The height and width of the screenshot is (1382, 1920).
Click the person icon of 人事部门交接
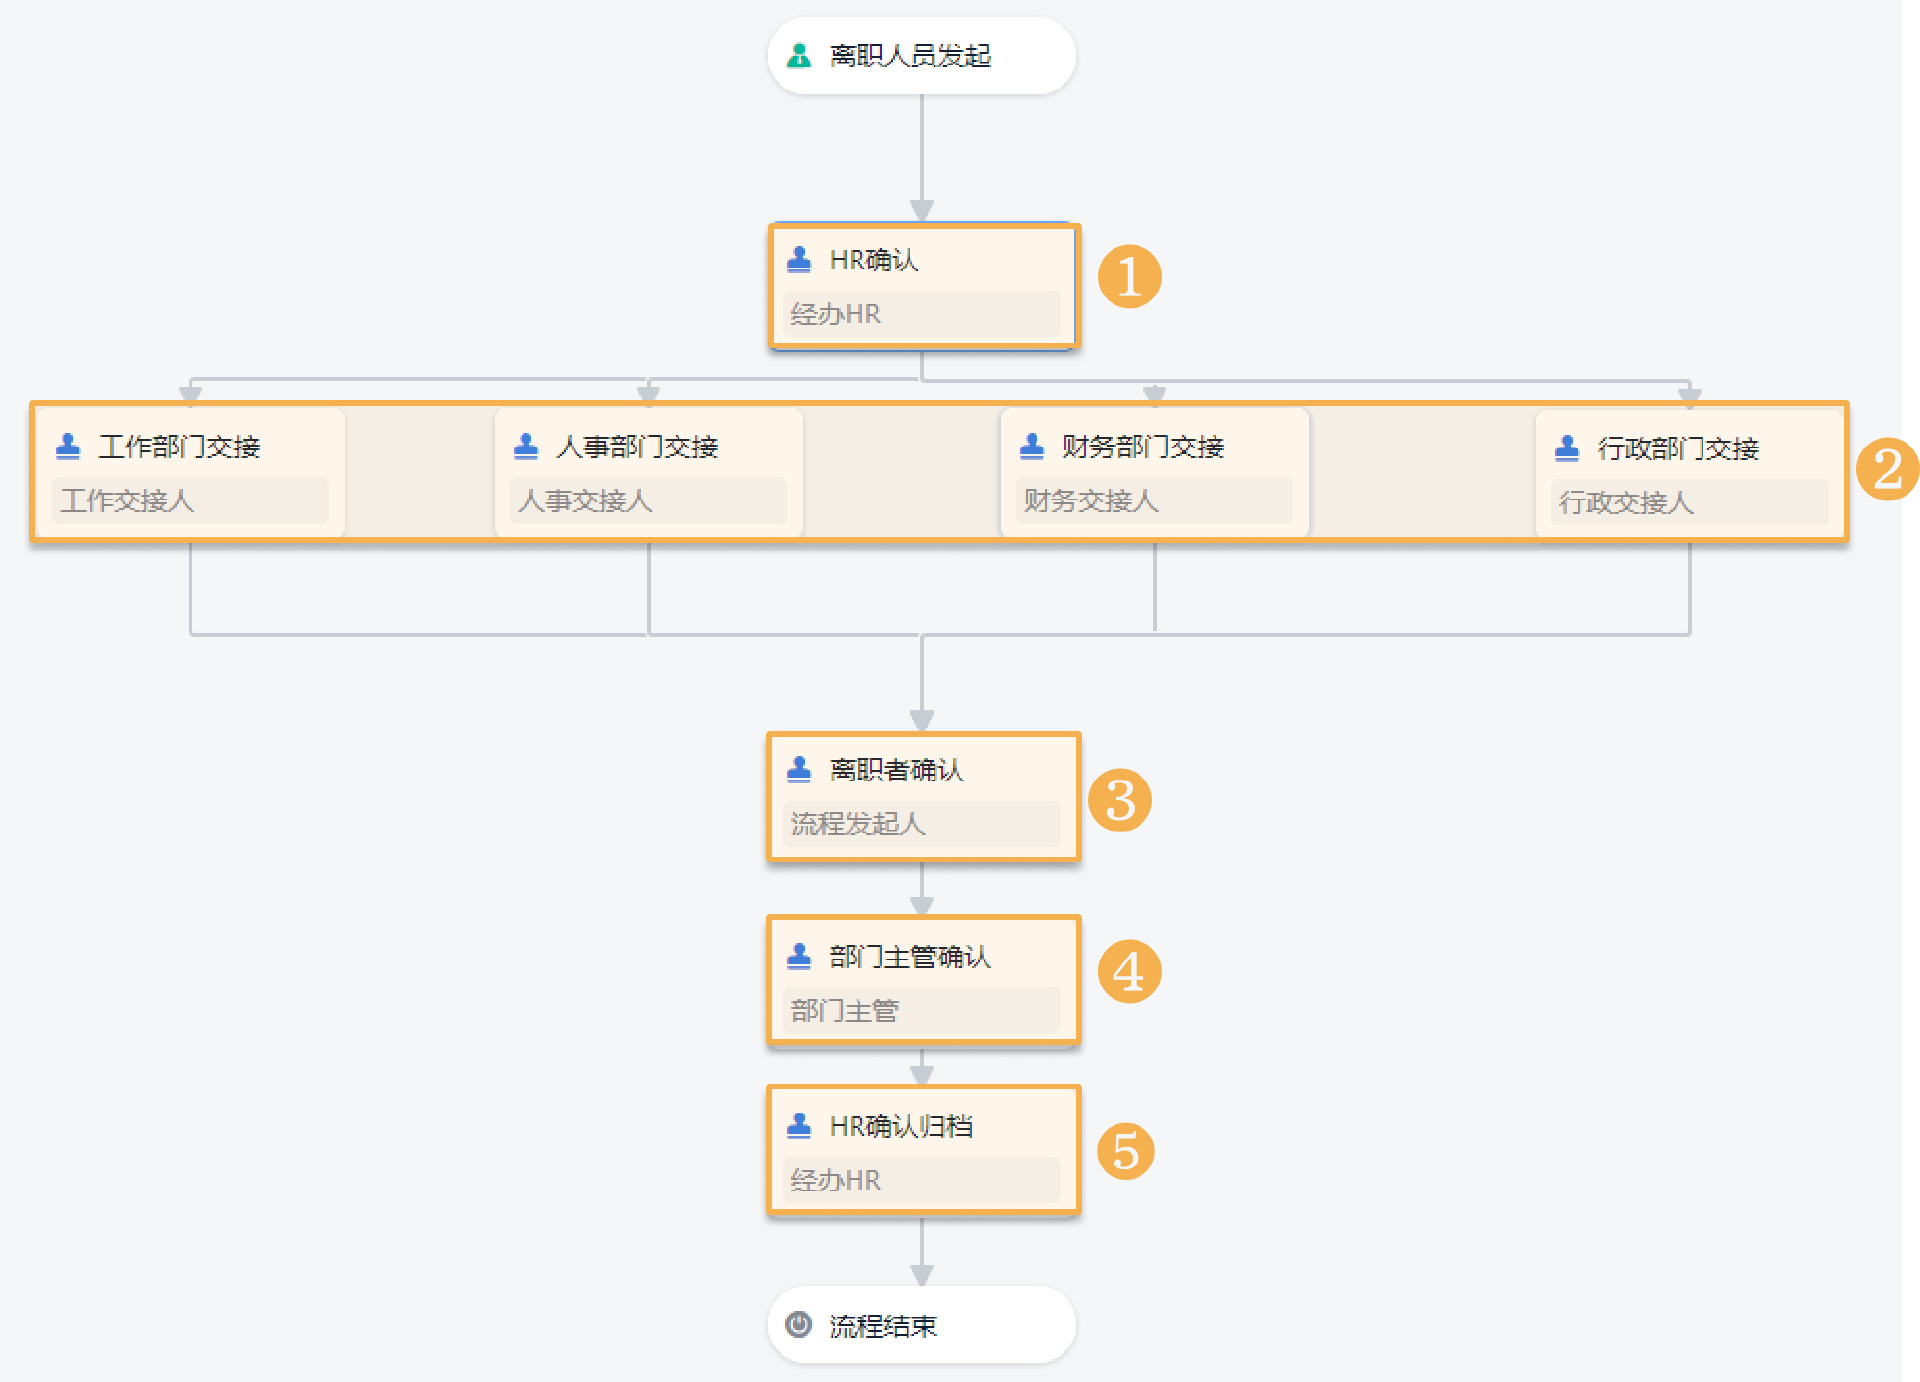pos(525,446)
